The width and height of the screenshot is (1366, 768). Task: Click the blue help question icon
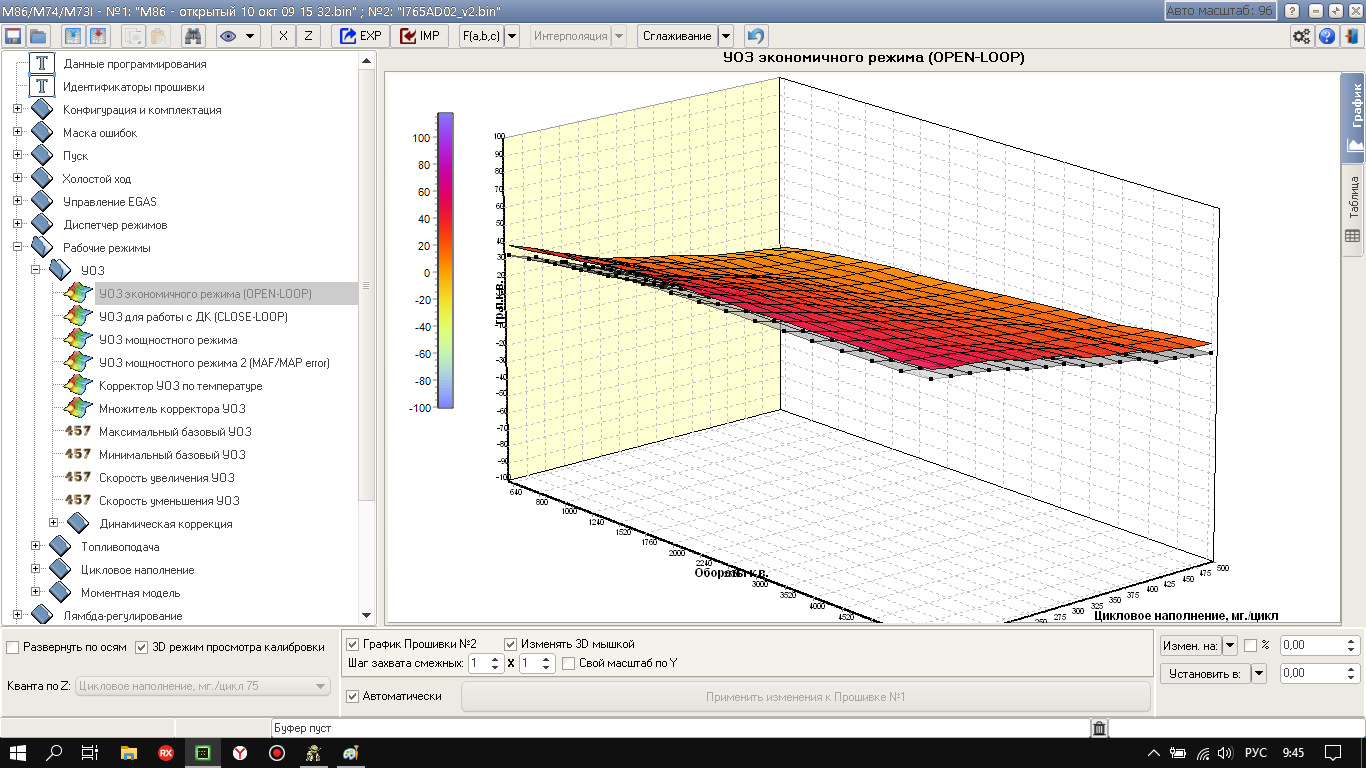[x=1327, y=36]
